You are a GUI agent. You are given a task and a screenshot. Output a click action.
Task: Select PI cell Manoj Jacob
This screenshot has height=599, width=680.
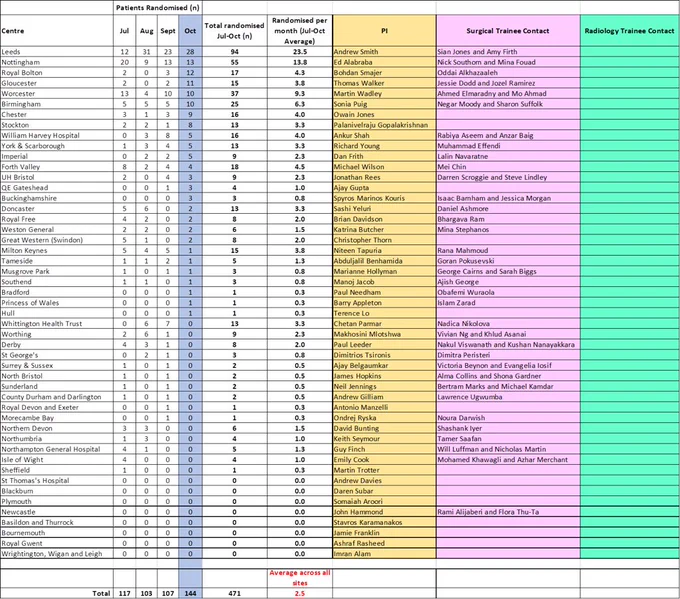pyautogui.click(x=384, y=281)
